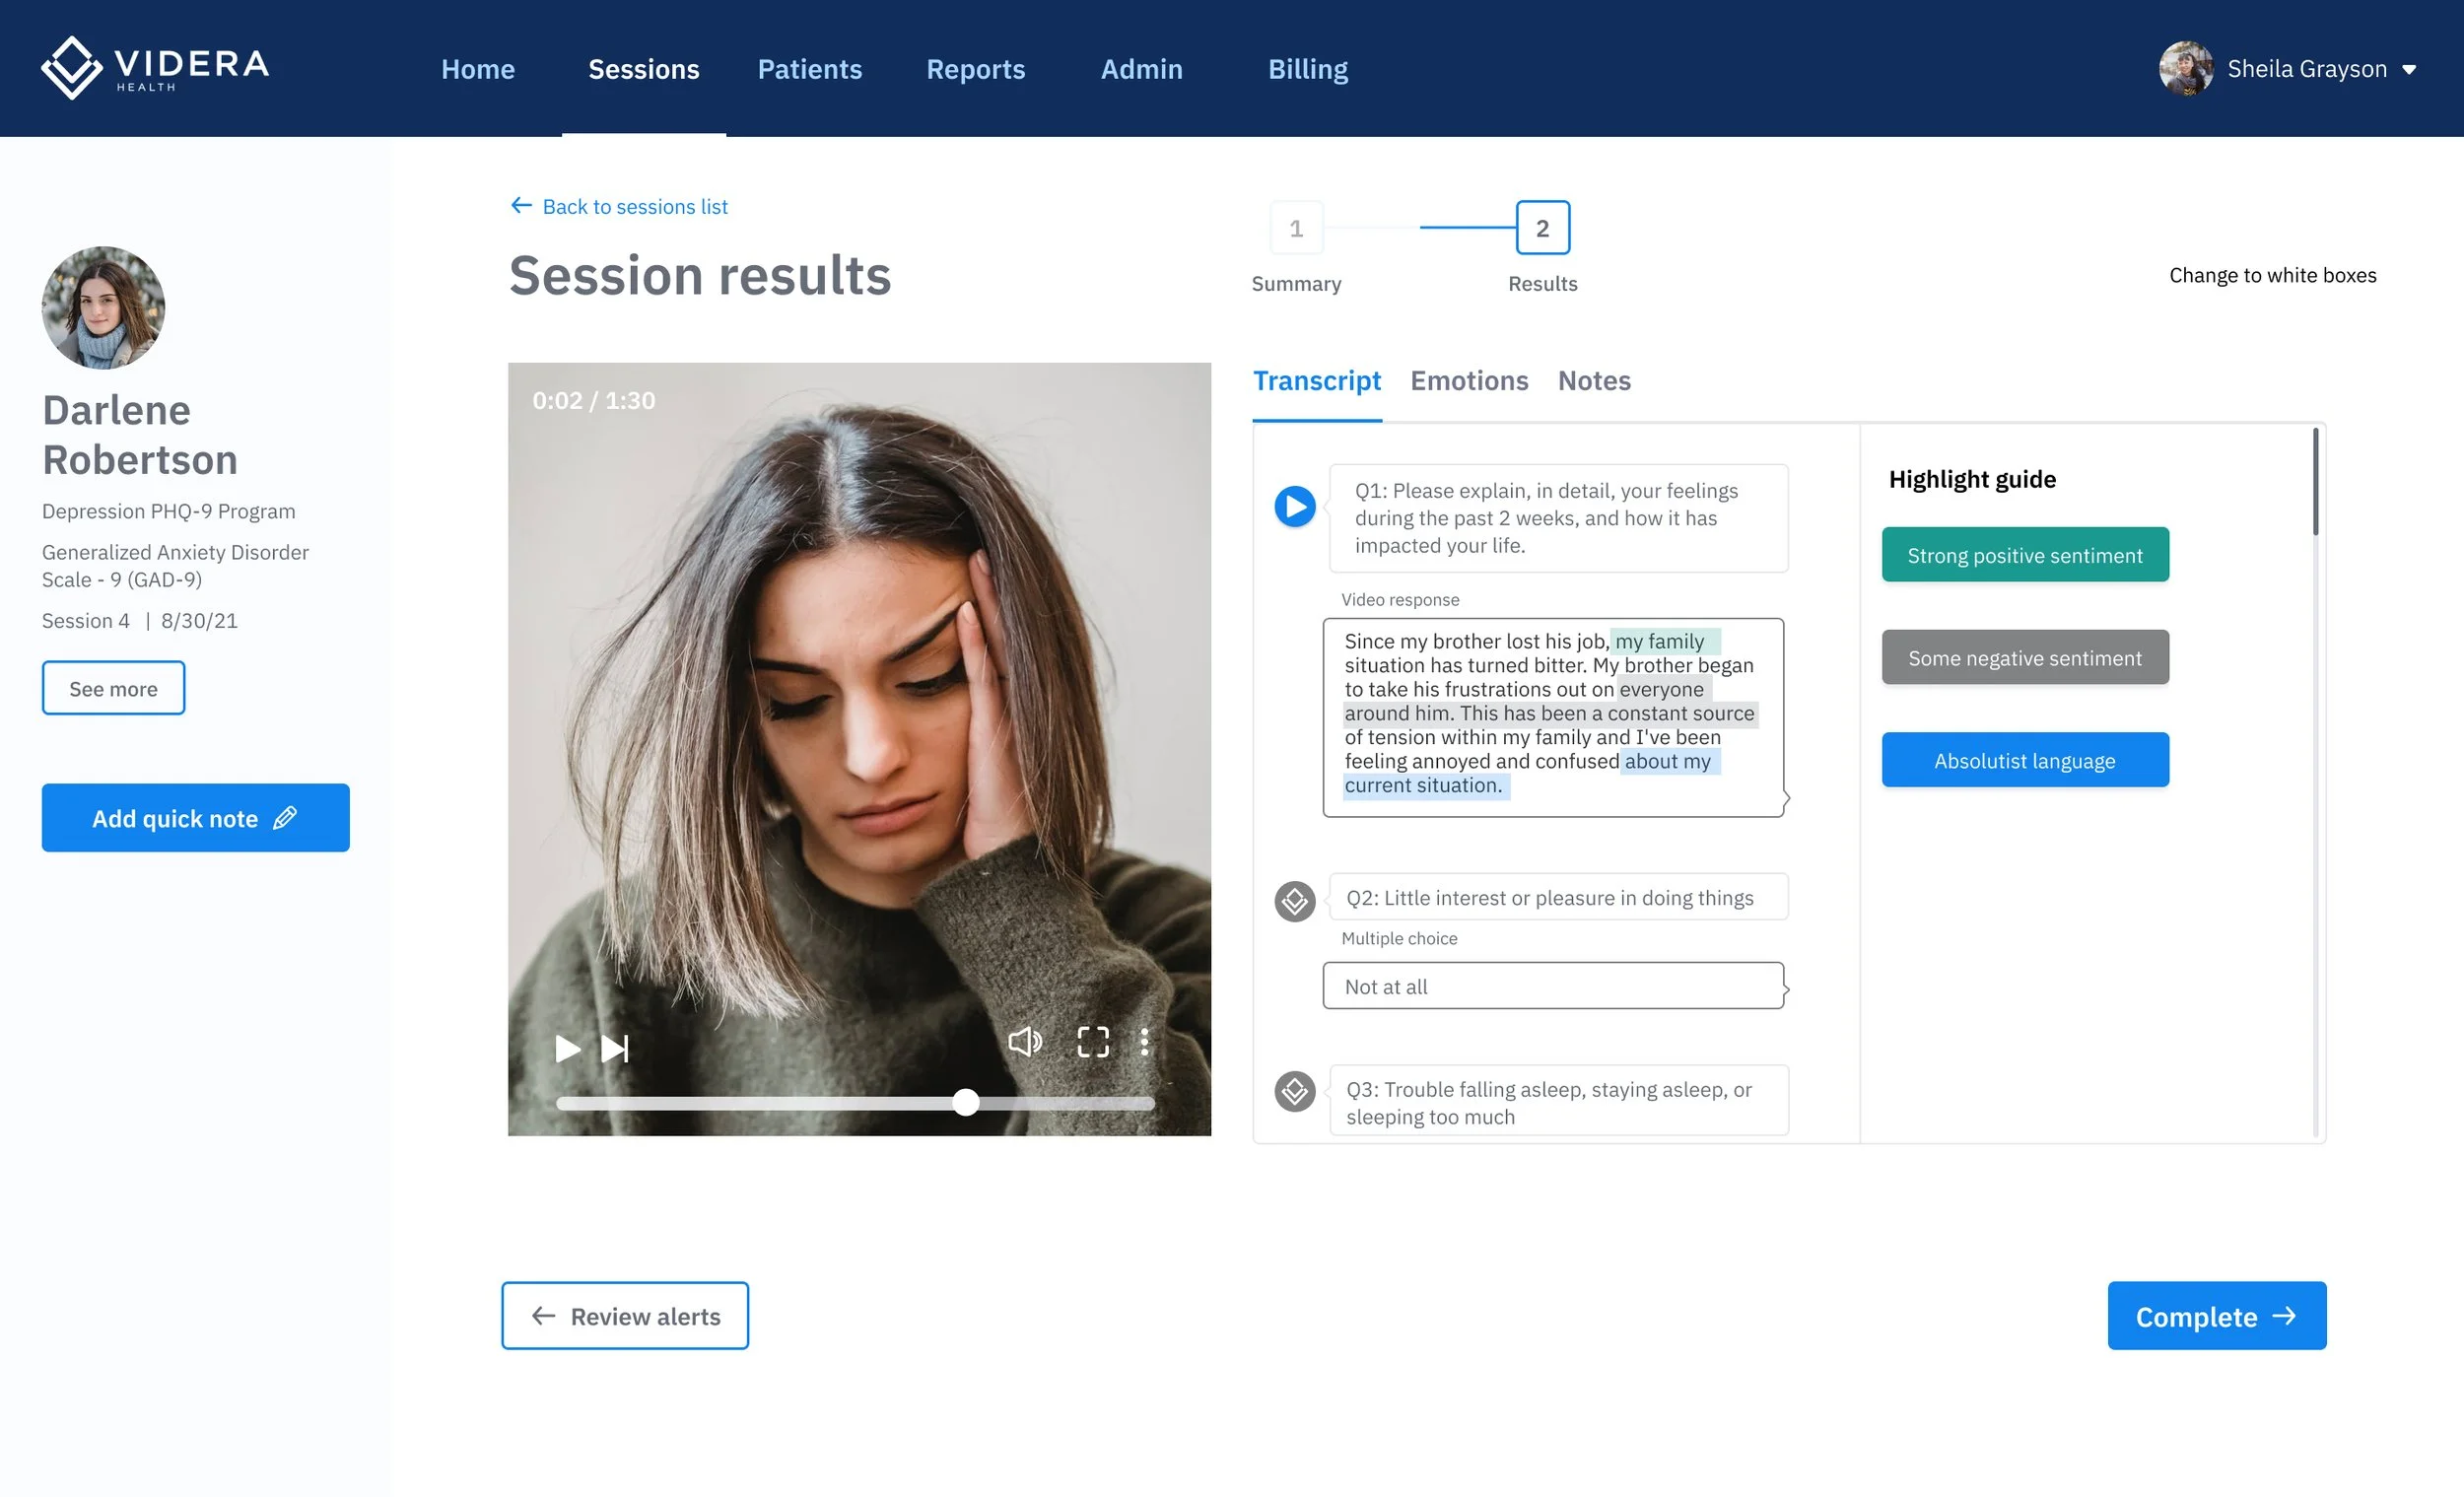Open the Billing menu item
The width and height of the screenshot is (2464, 1497).
[x=1307, y=69]
